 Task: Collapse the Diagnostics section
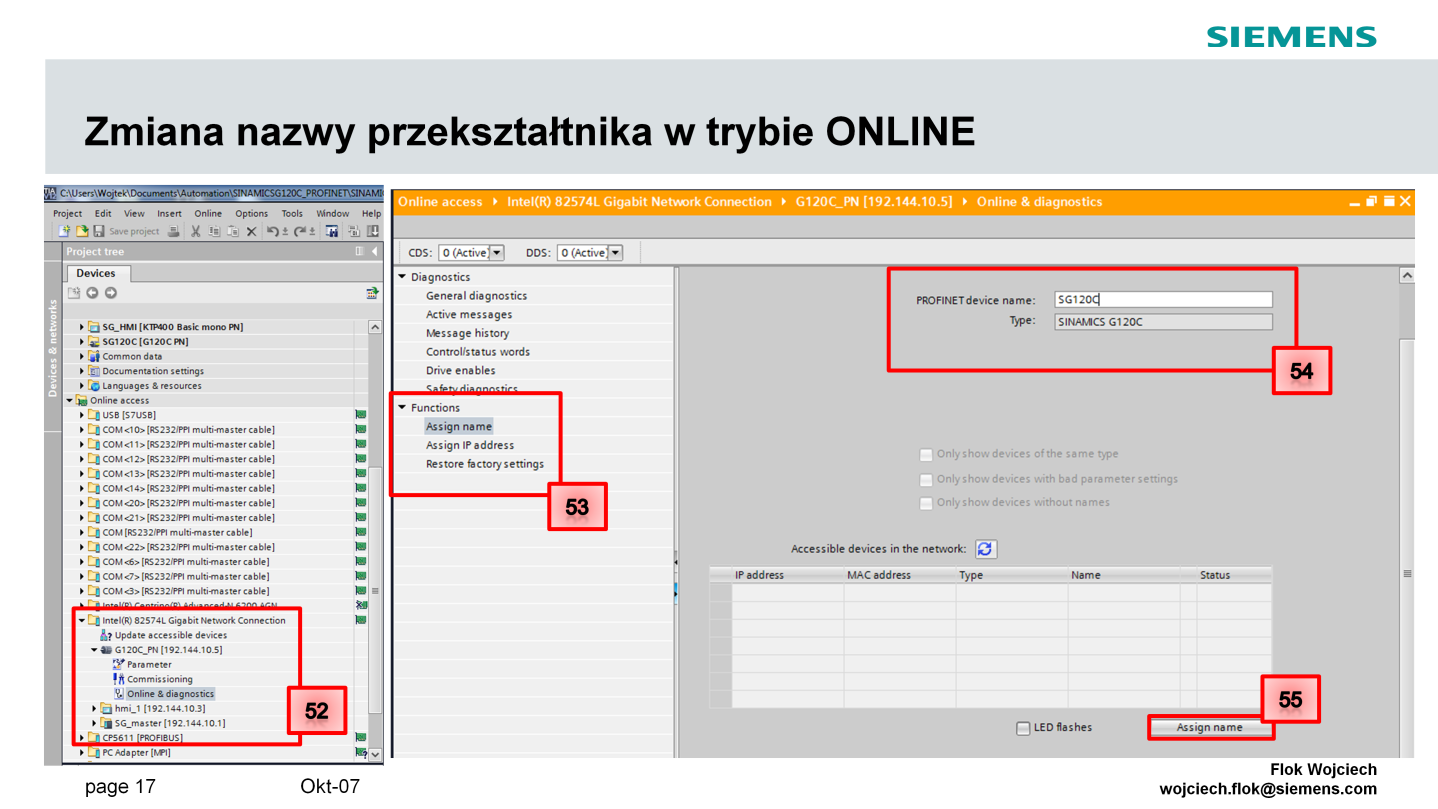coord(402,277)
